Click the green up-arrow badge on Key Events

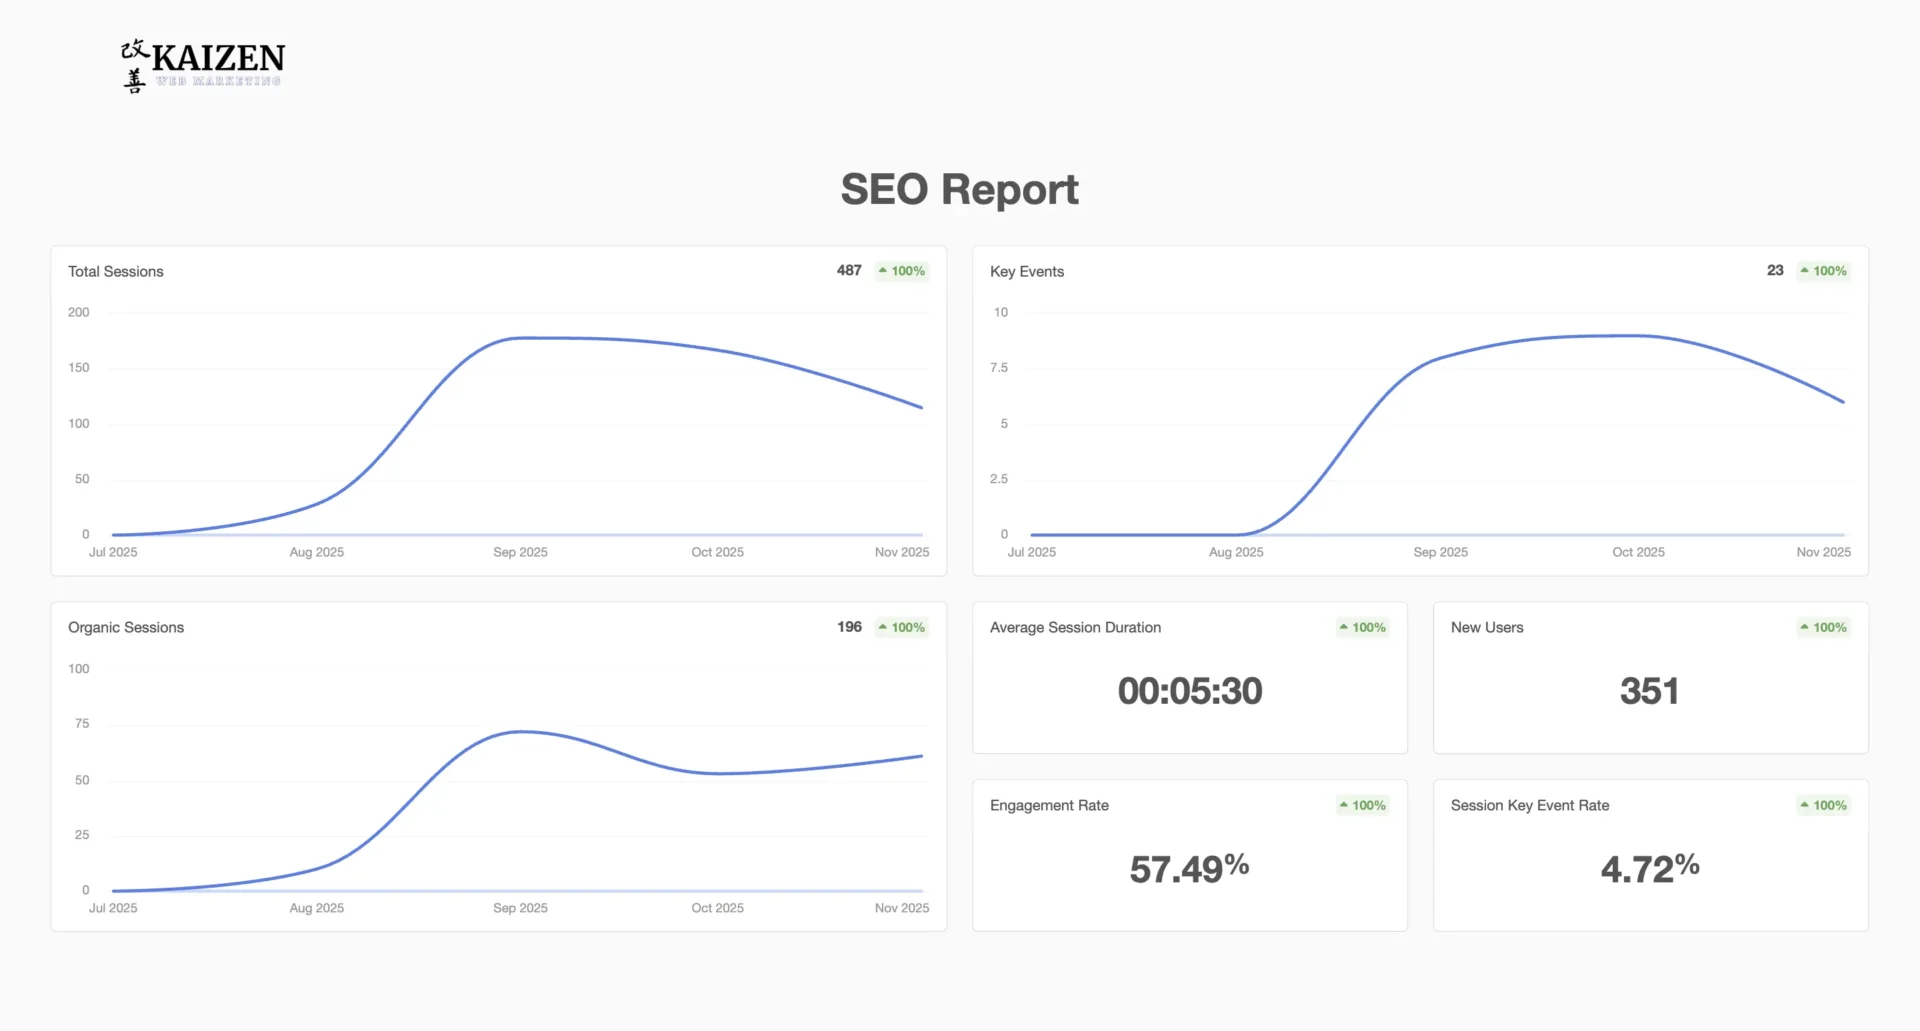point(1822,270)
